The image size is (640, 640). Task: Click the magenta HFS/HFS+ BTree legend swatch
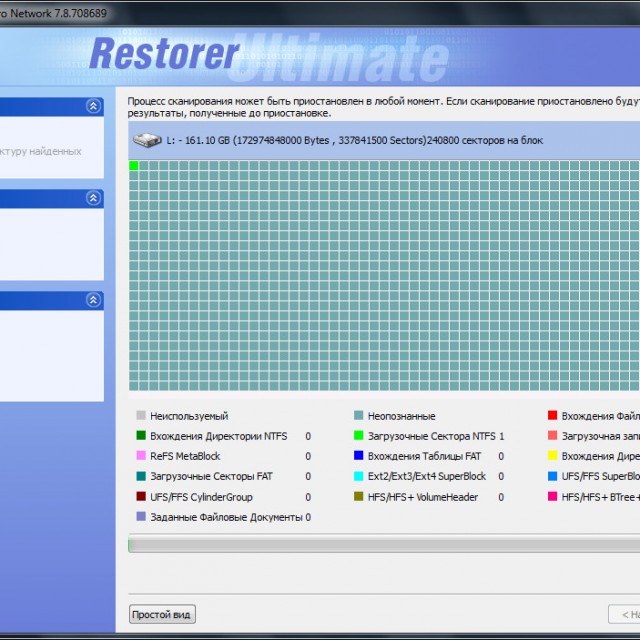tap(552, 496)
